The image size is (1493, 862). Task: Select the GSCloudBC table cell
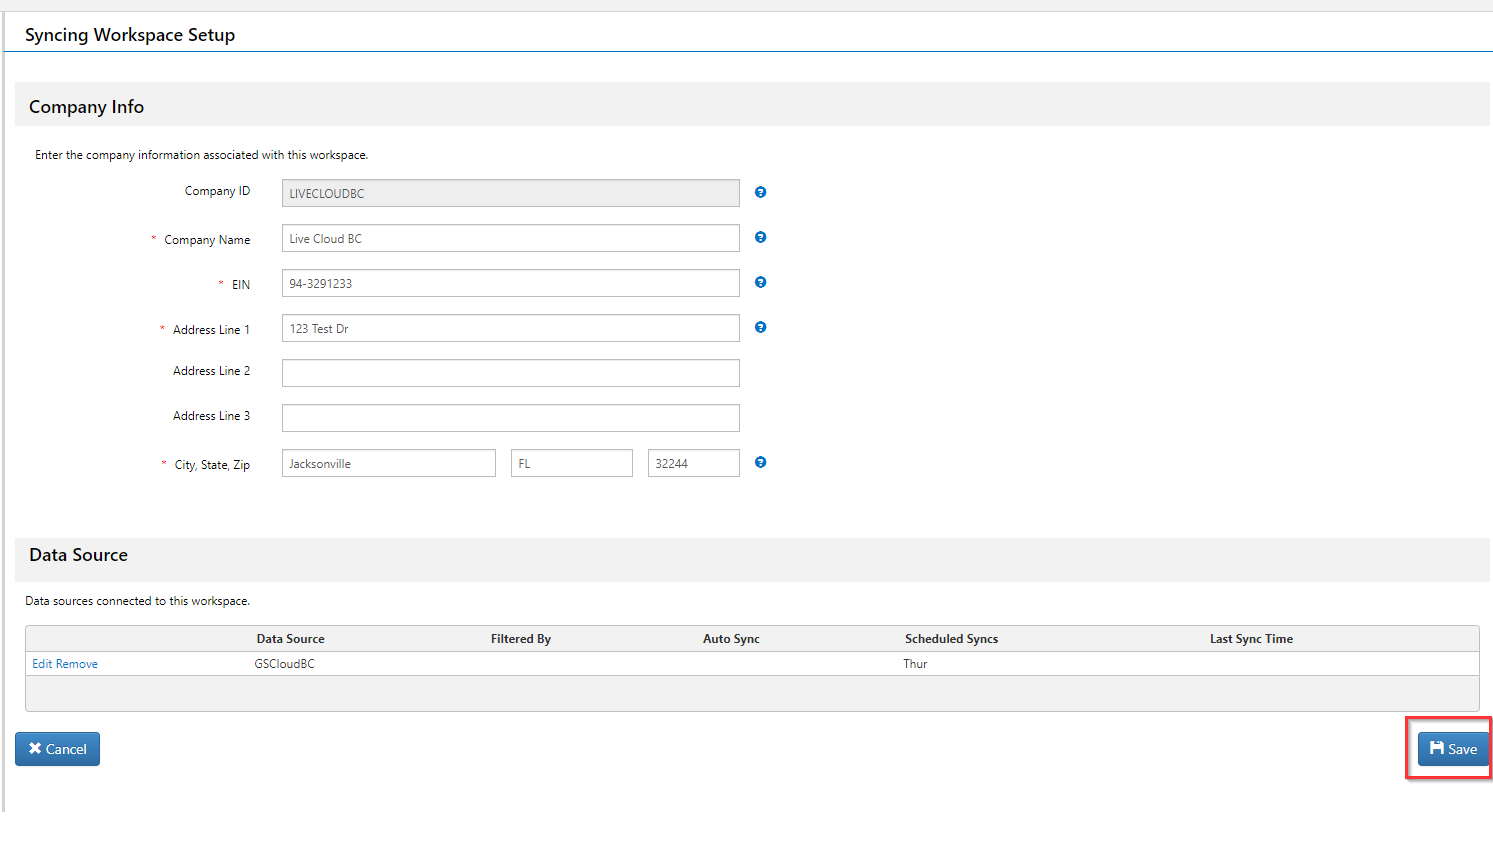[x=284, y=664]
